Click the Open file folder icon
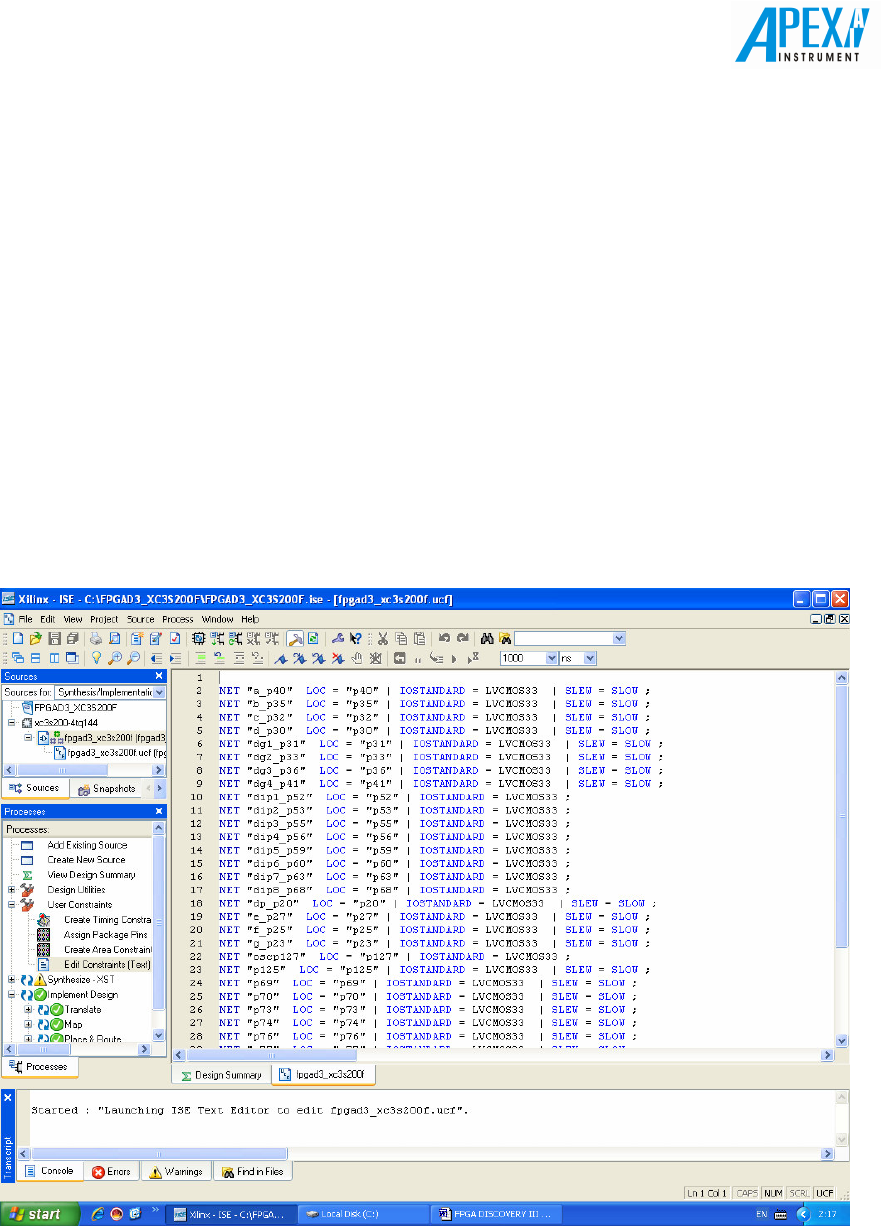The image size is (881, 1226). (36, 638)
